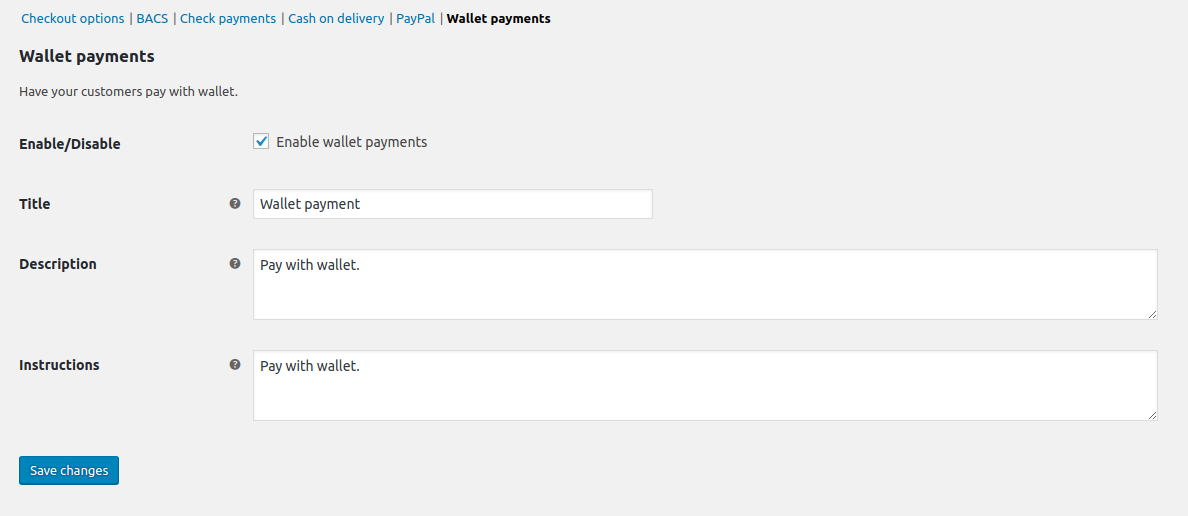
Task: Click the Instructions help tooltip icon
Action: tap(235, 365)
